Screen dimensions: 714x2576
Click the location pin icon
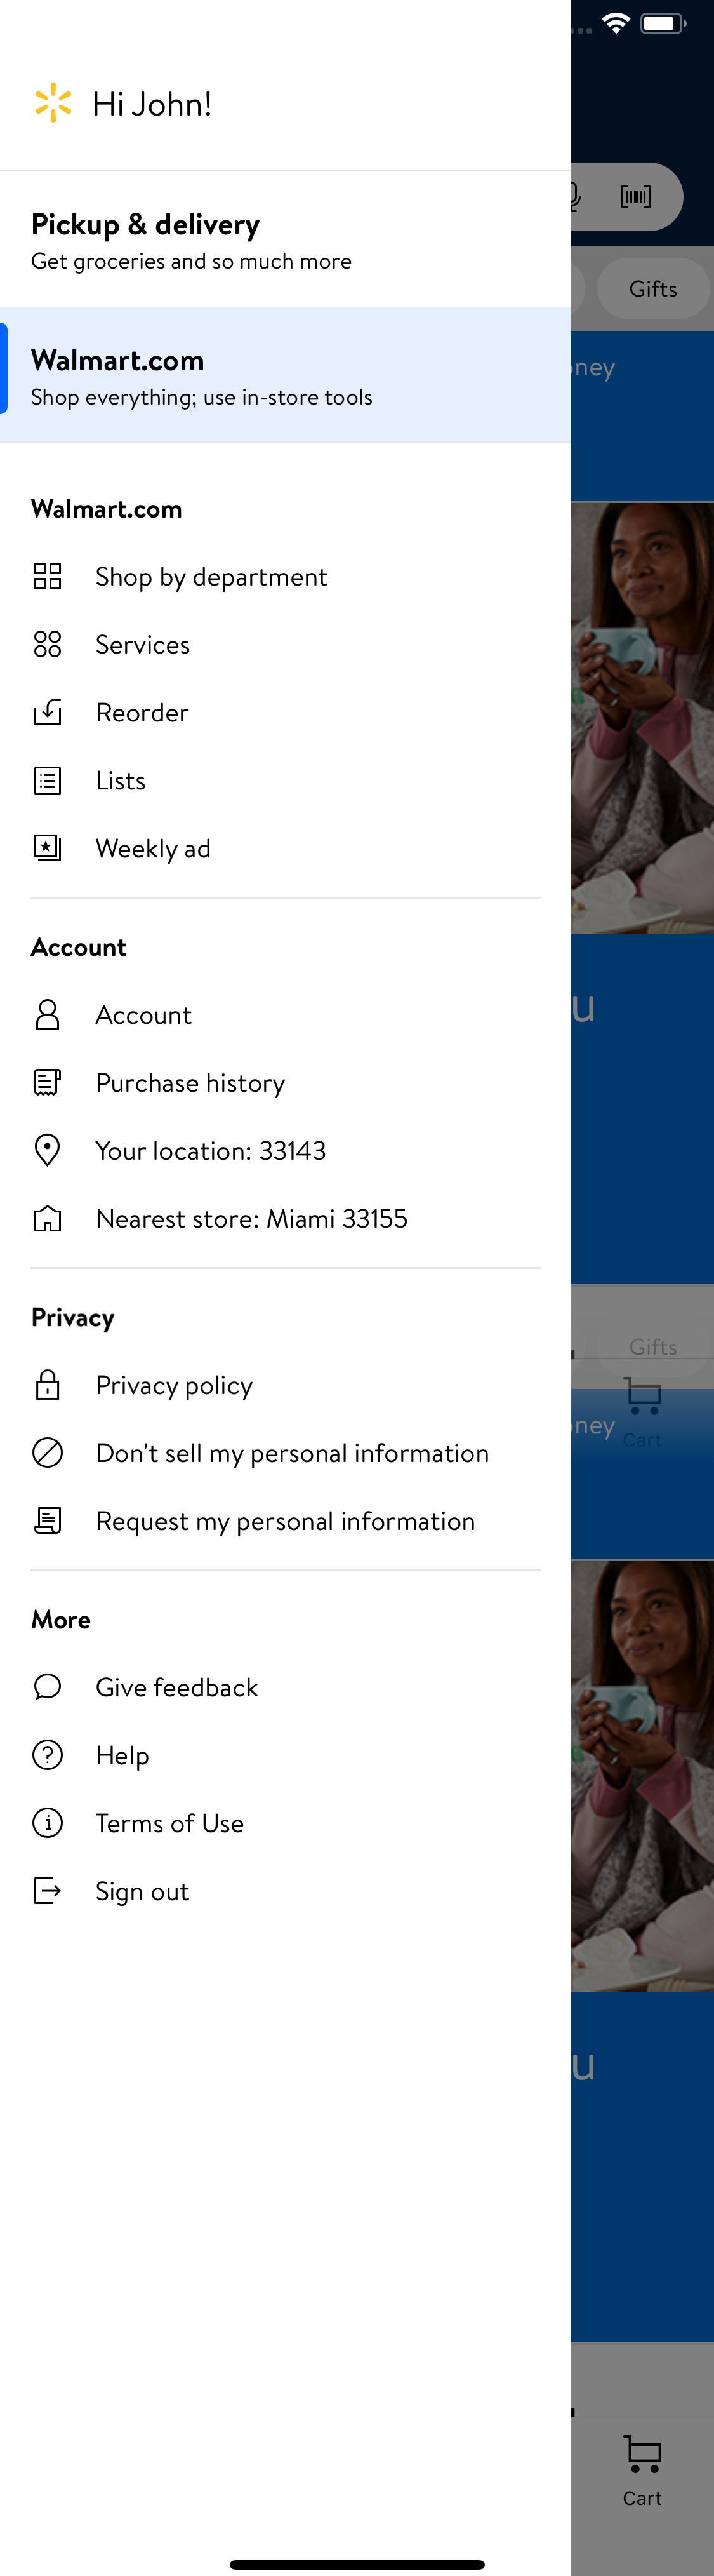point(47,1150)
